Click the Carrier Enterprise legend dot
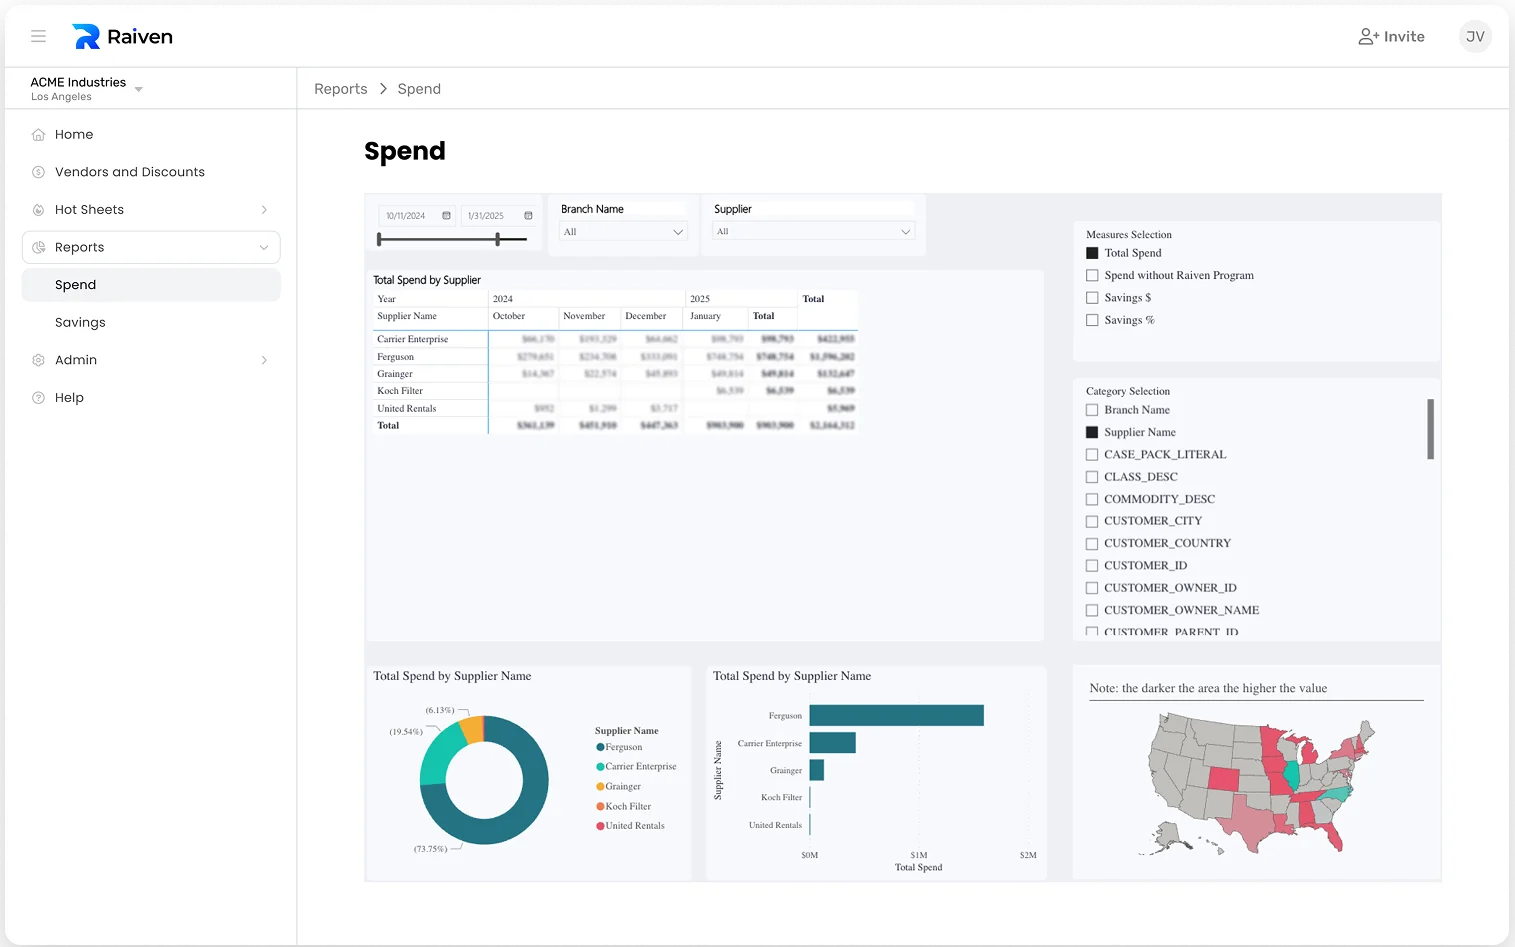 point(600,767)
